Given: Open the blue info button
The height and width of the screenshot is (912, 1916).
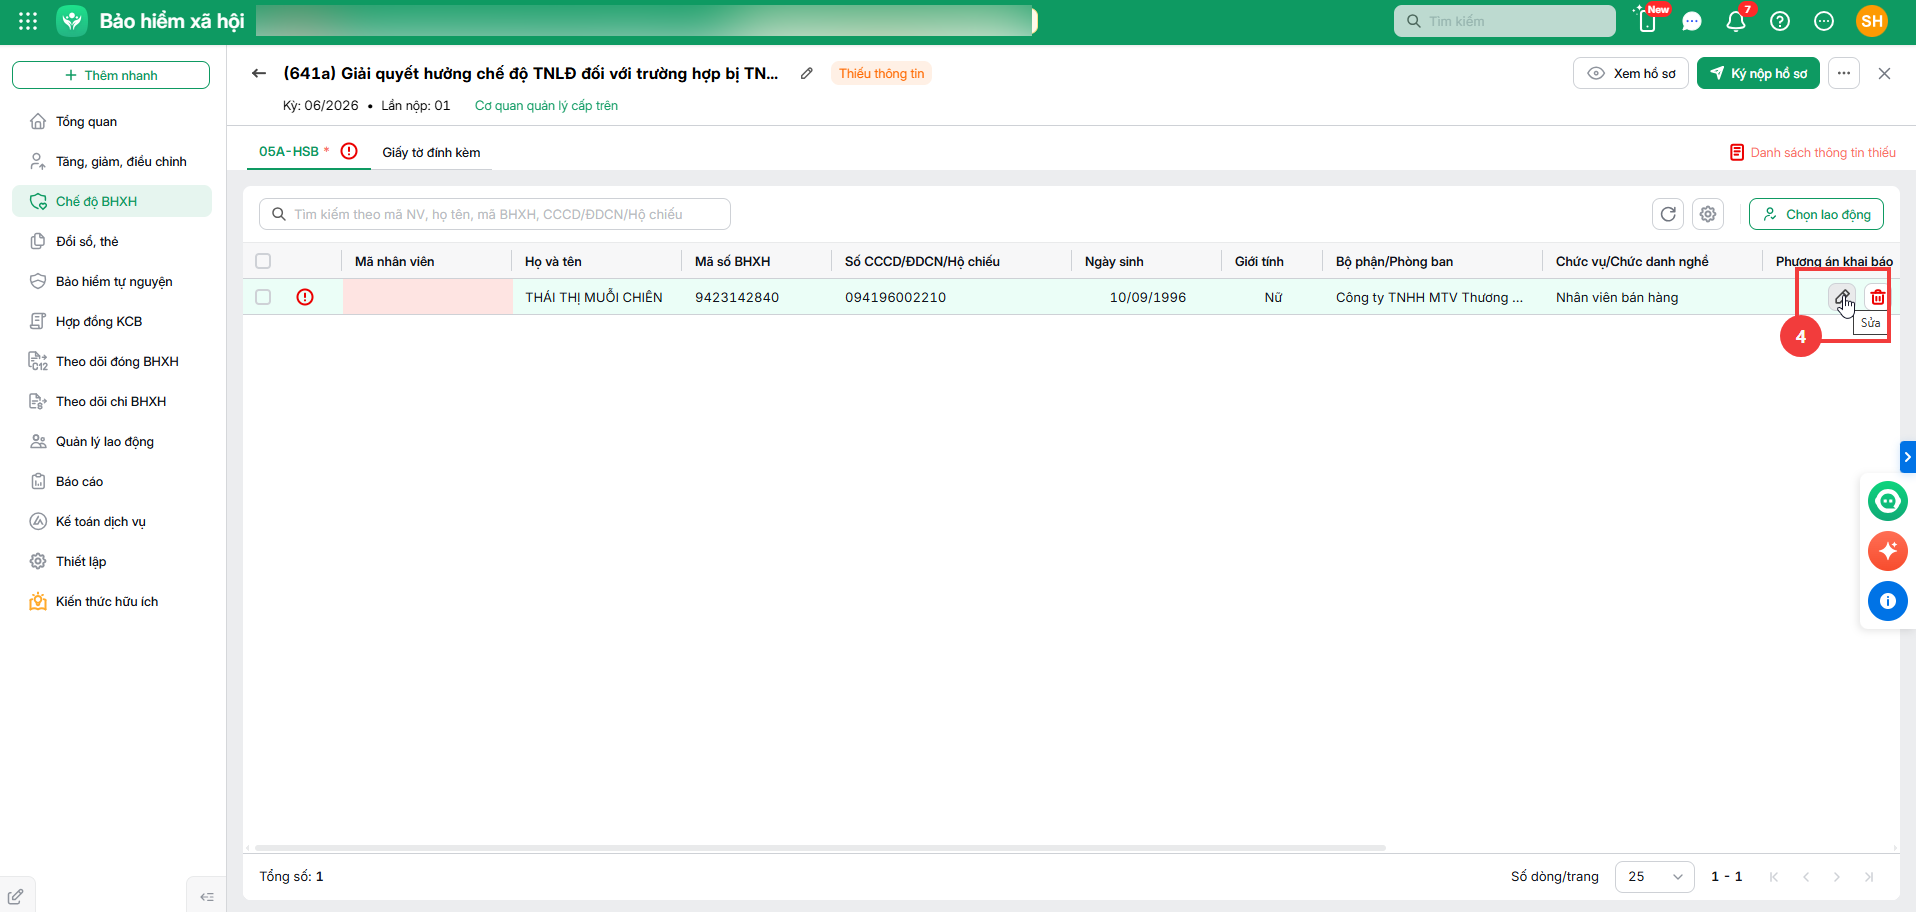Looking at the screenshot, I should 1888,601.
